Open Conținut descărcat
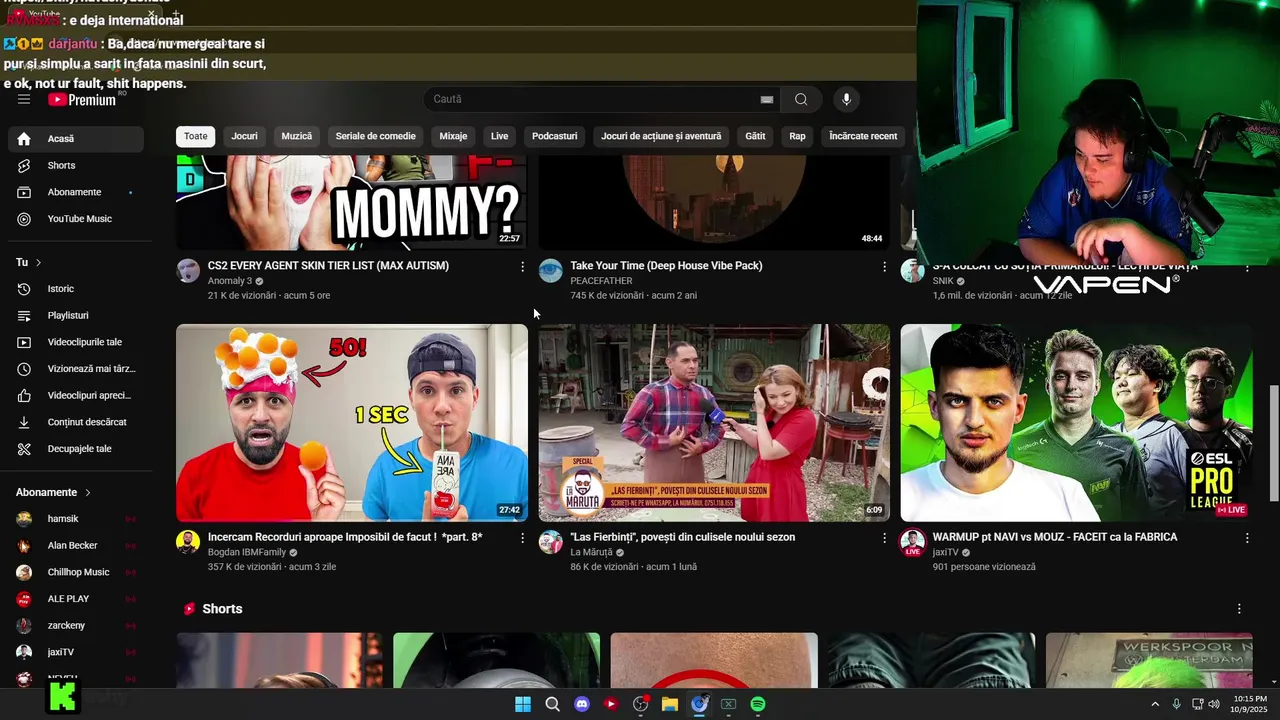The width and height of the screenshot is (1280, 720). coord(76,422)
